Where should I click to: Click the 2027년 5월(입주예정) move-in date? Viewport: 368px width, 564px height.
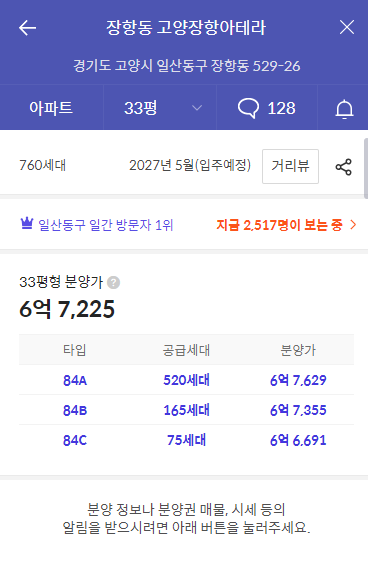pyautogui.click(x=190, y=165)
